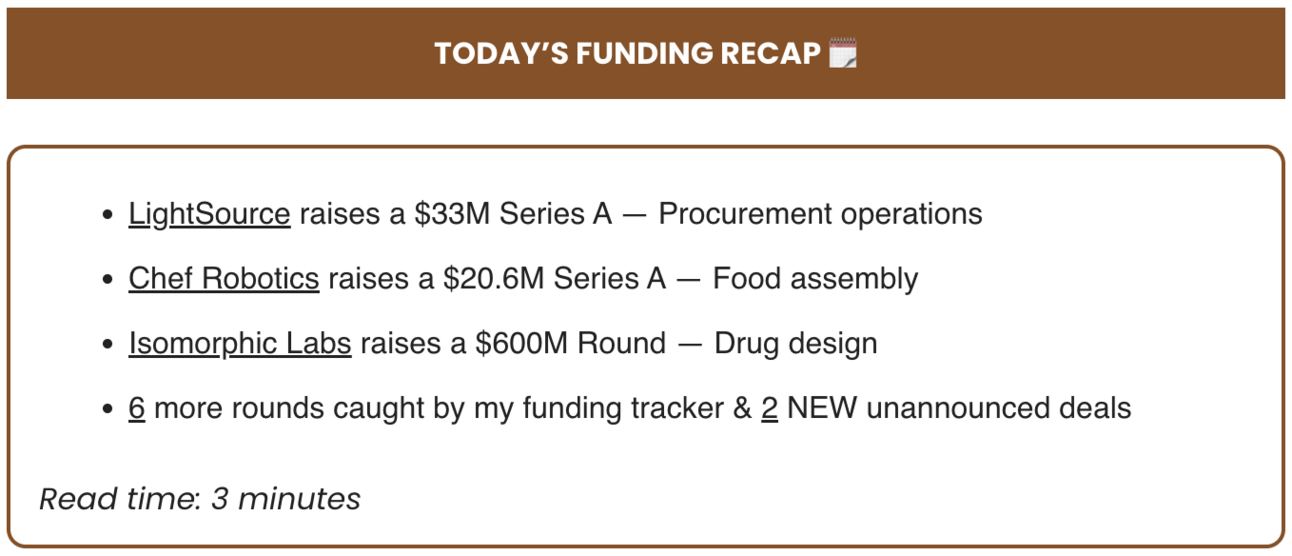The image size is (1292, 556).
Task: Open the LightSource company link
Action: [209, 214]
